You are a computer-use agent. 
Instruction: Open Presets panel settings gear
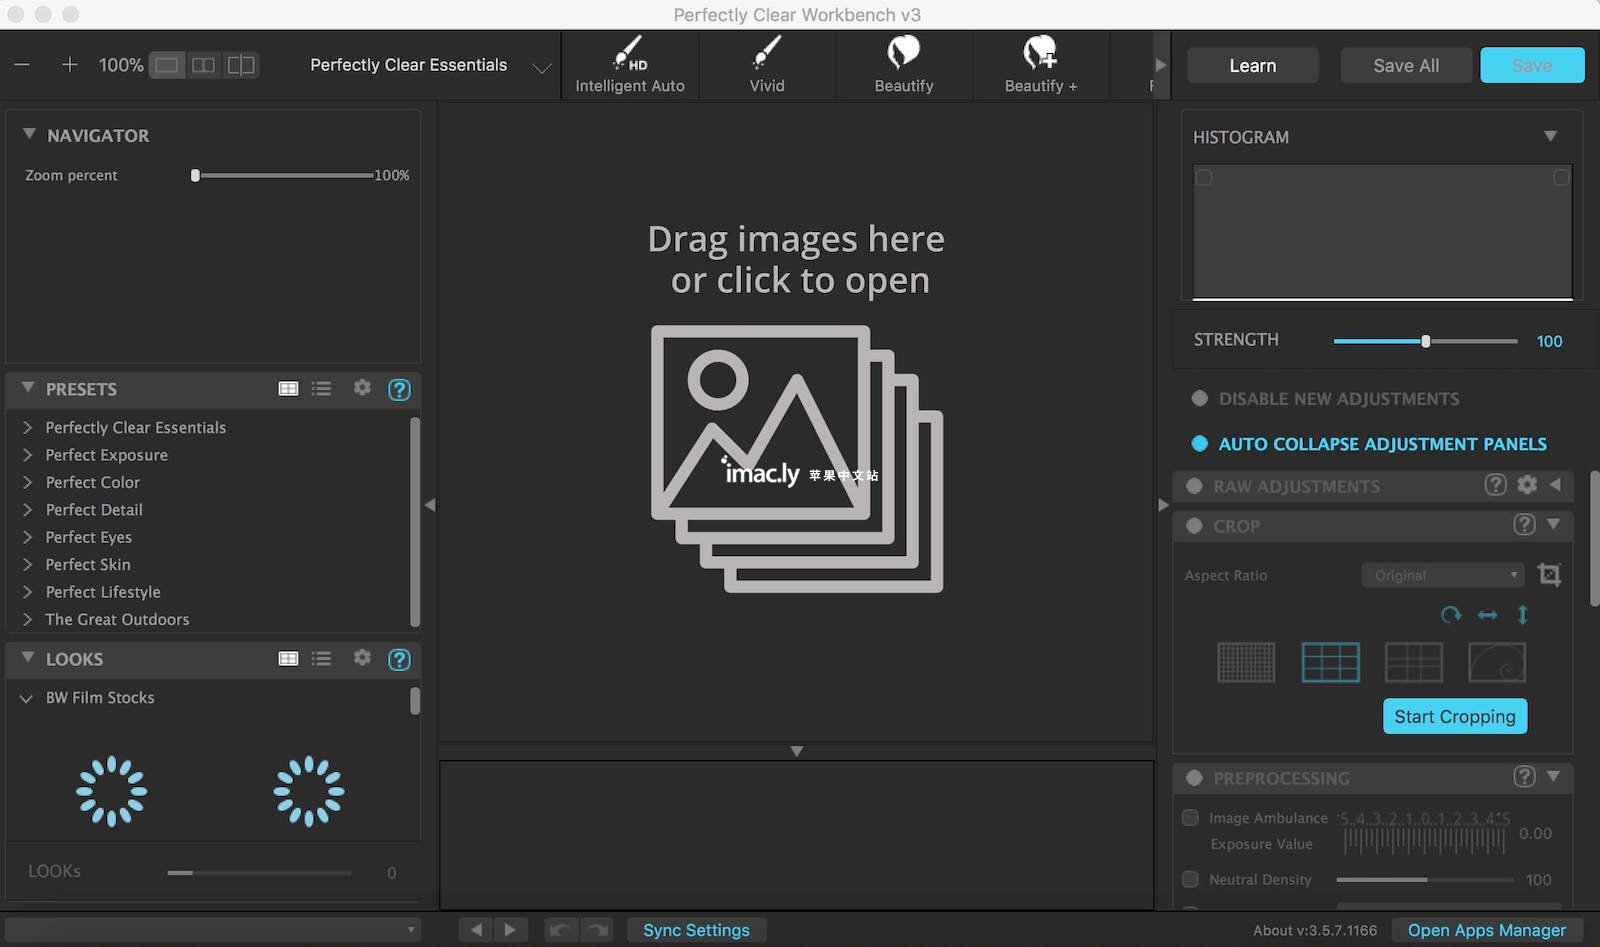pos(362,388)
